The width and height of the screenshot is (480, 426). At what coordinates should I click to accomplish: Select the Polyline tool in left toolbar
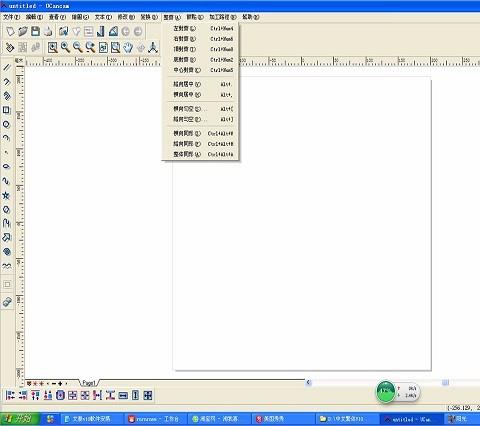[7, 82]
